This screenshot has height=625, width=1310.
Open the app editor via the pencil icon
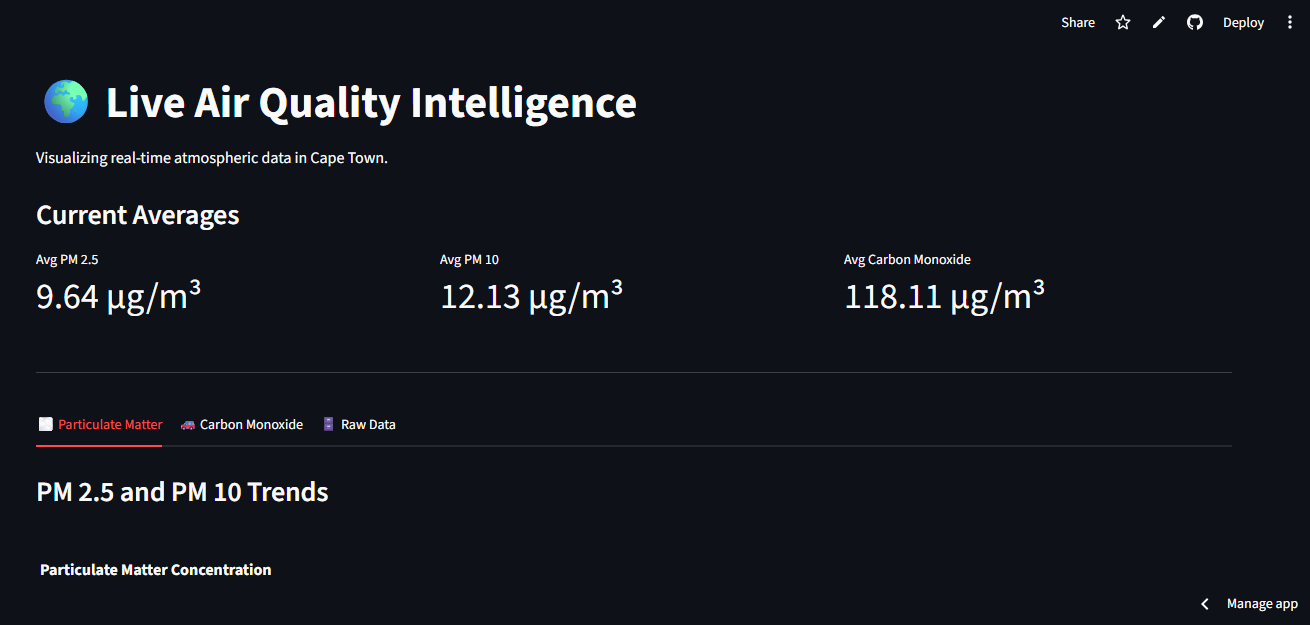click(x=1158, y=22)
